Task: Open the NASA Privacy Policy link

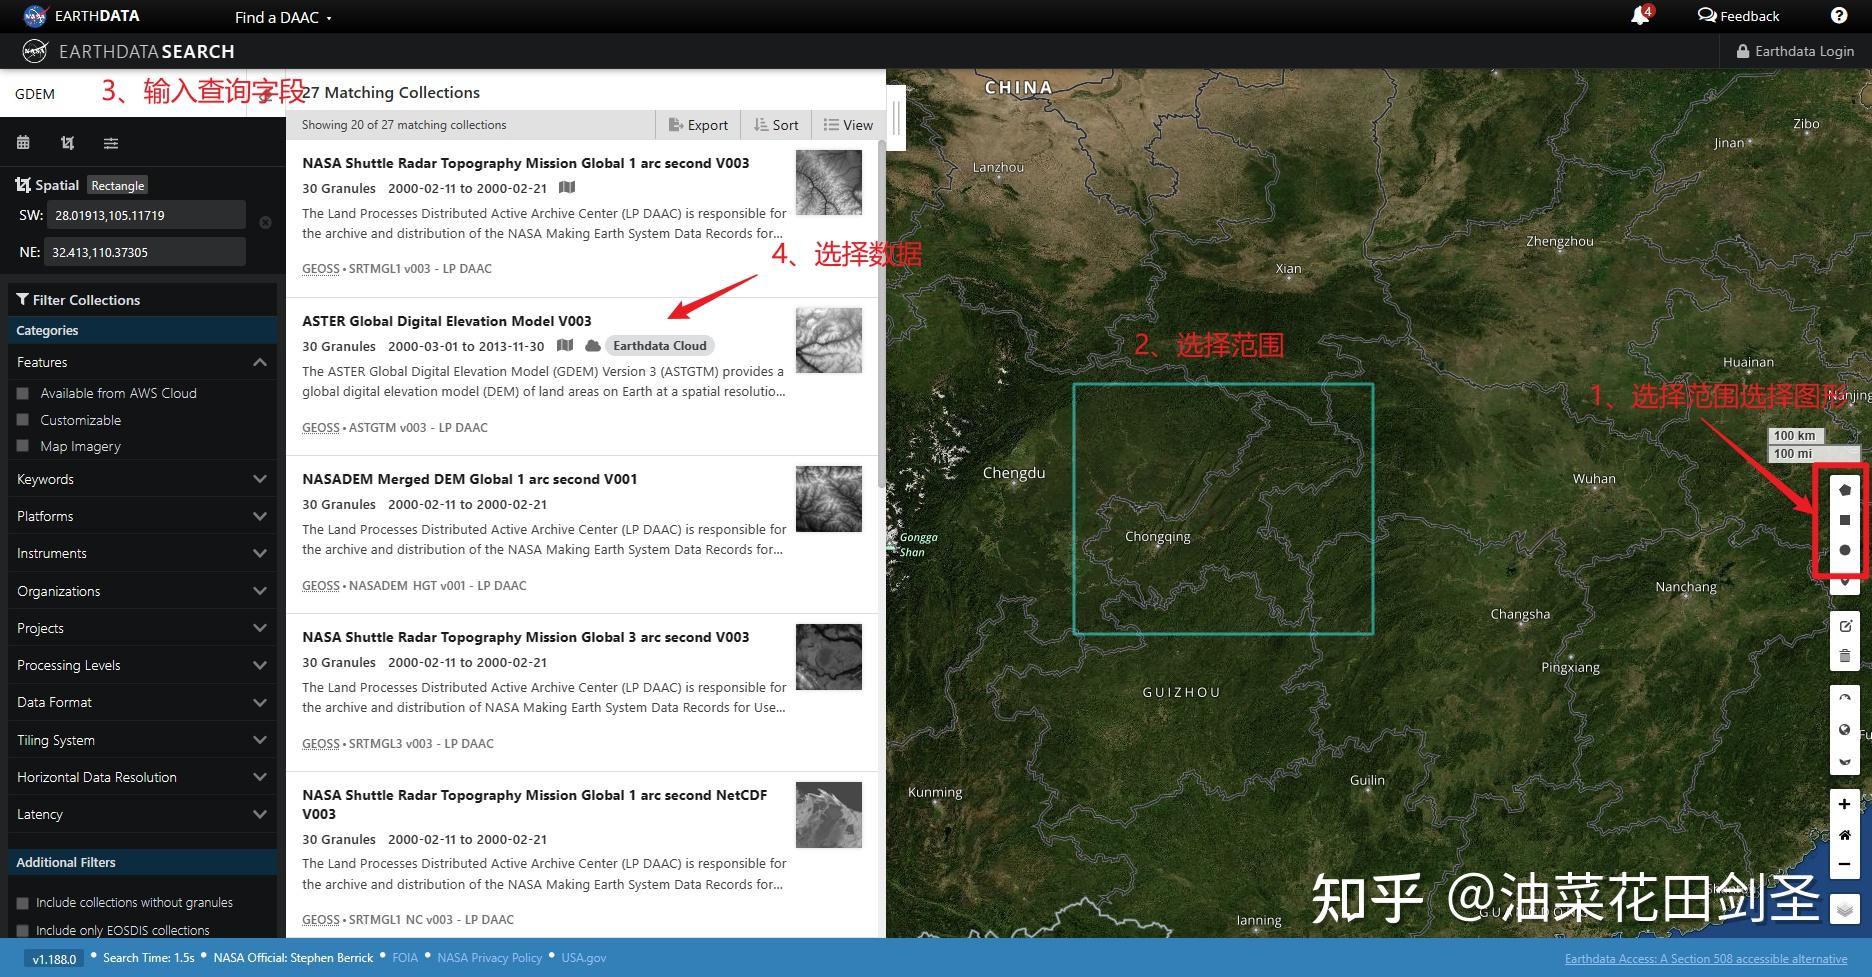Action: coord(489,957)
